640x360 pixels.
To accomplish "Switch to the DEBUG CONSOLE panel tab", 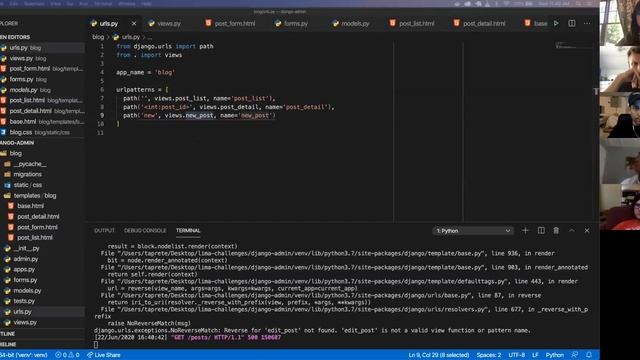I will click(x=145, y=231).
